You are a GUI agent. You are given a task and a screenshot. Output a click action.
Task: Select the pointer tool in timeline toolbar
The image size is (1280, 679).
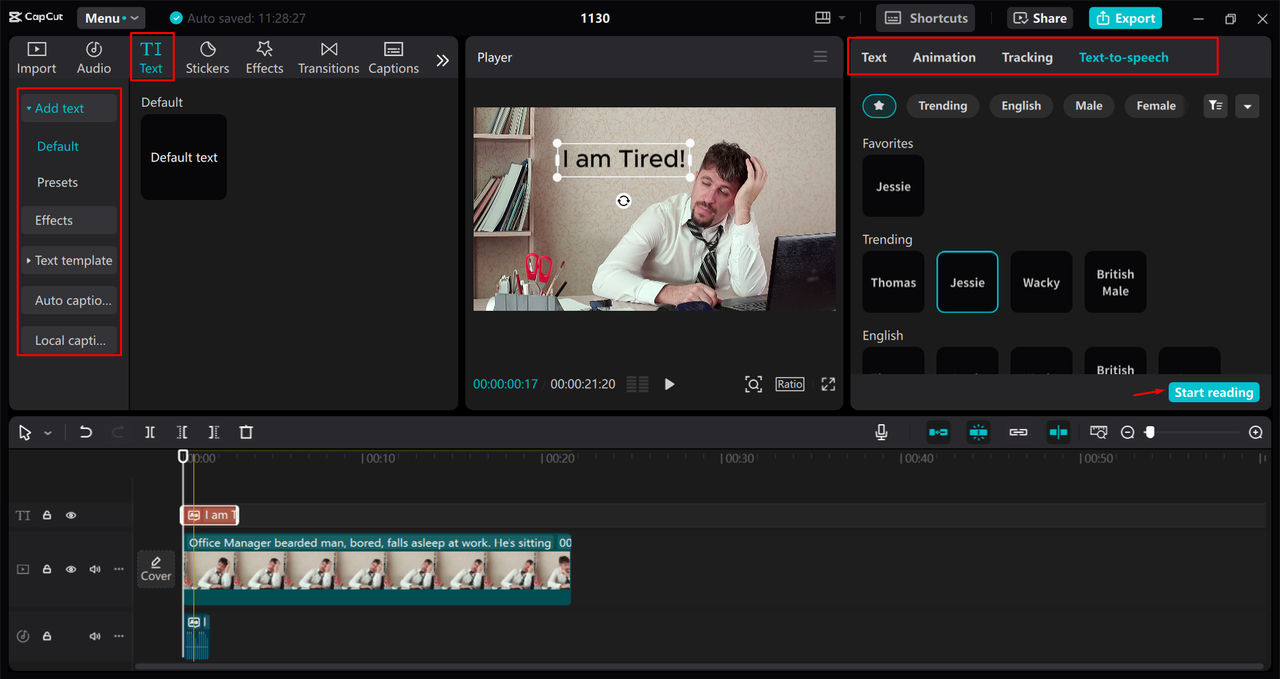pos(25,432)
